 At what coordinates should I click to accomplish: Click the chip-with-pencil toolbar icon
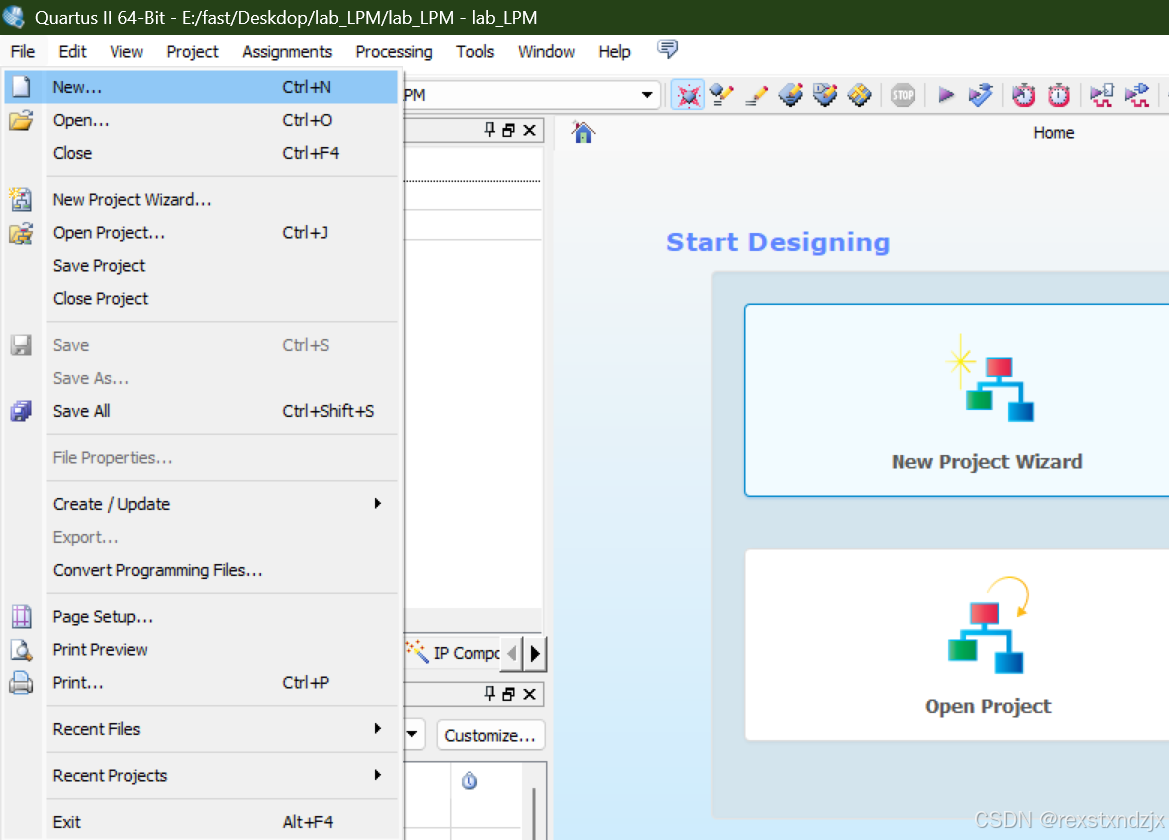(x=790, y=95)
